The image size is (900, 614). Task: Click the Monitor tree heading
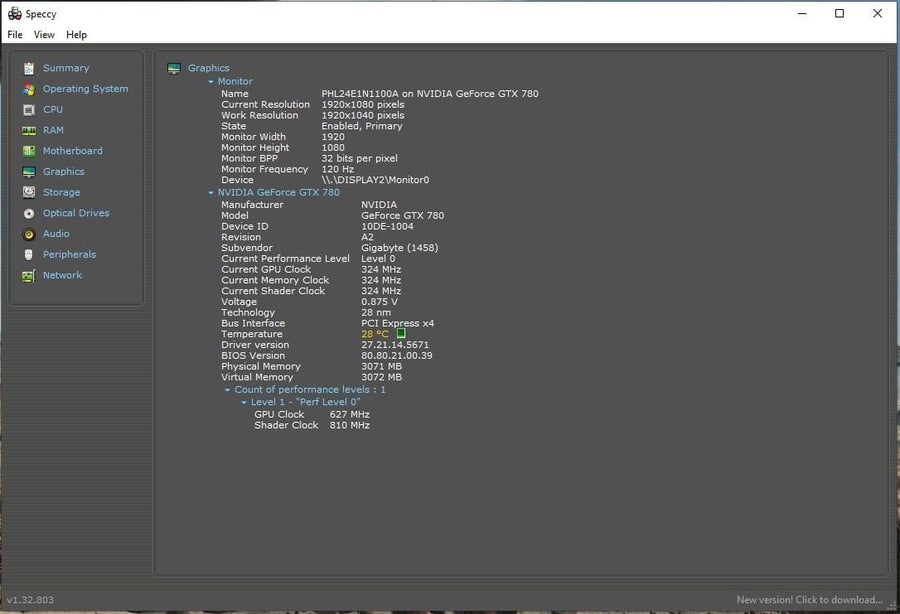235,81
